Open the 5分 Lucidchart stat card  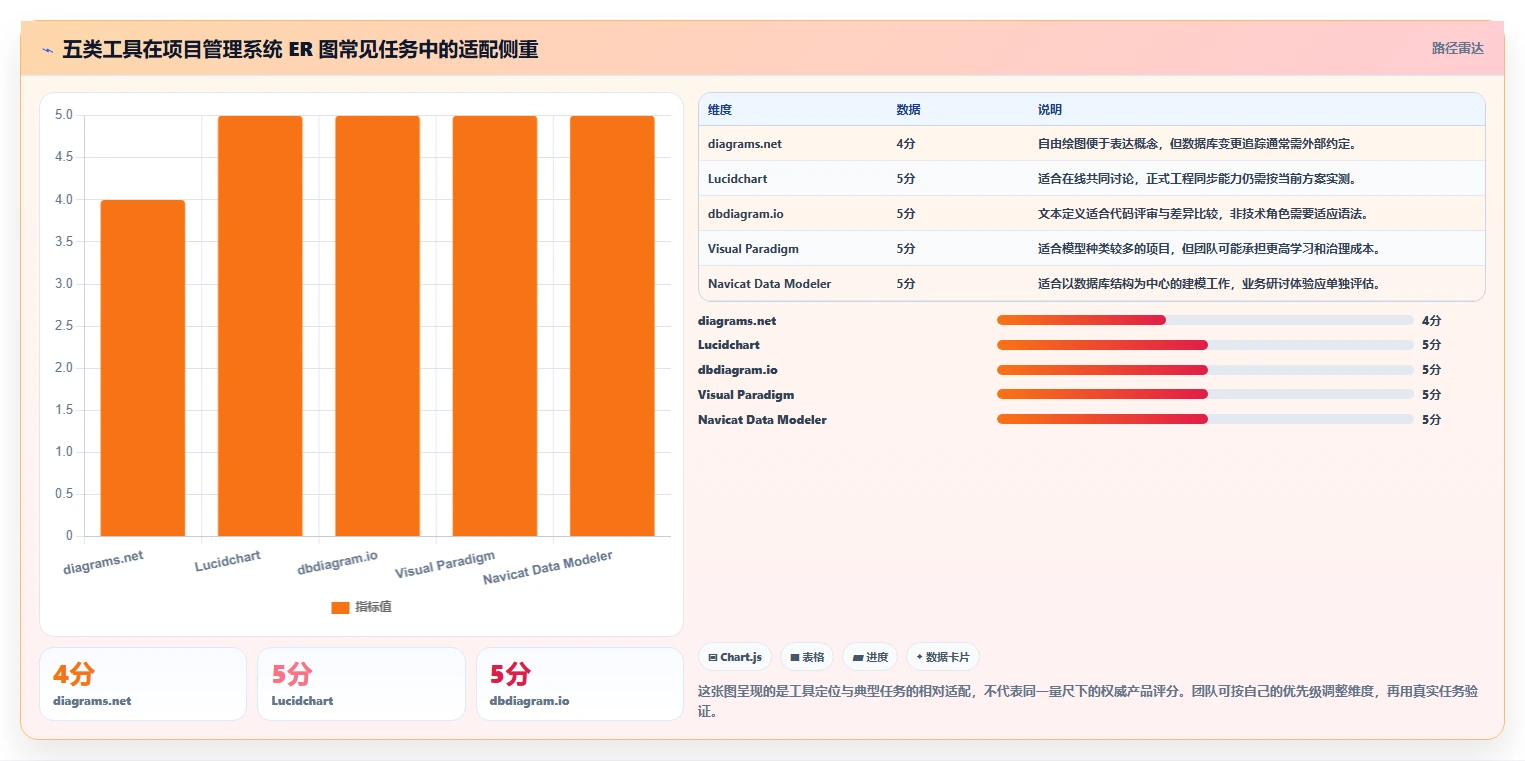click(361, 684)
